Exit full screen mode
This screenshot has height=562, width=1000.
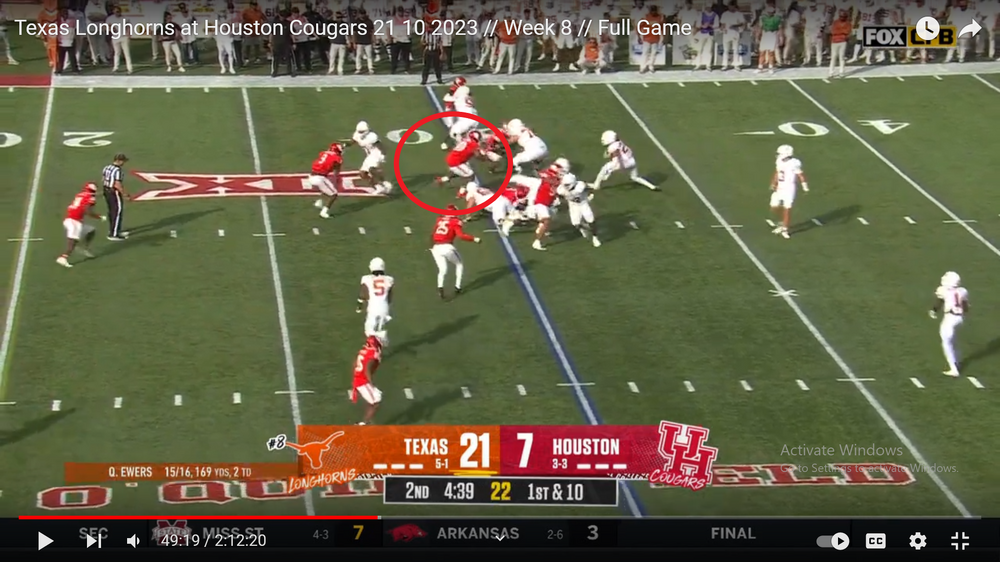coord(959,541)
